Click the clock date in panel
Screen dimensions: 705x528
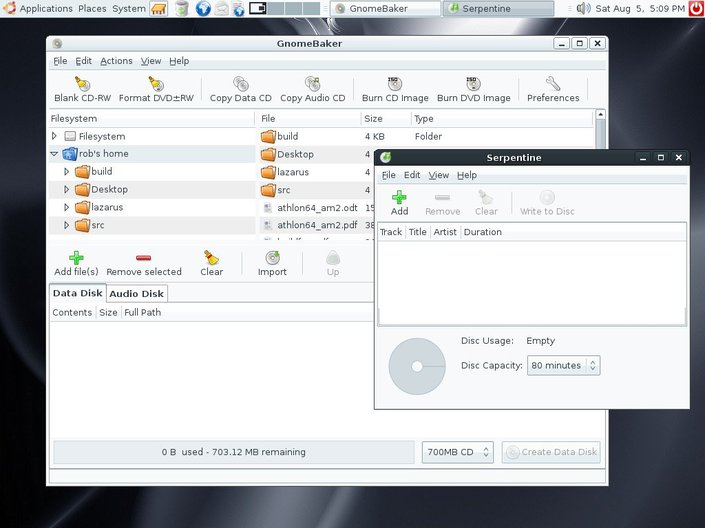click(x=640, y=9)
